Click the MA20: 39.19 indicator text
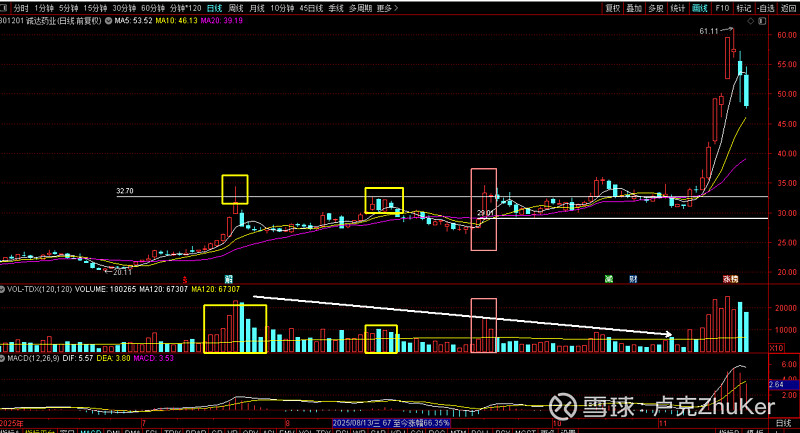 coord(221,21)
